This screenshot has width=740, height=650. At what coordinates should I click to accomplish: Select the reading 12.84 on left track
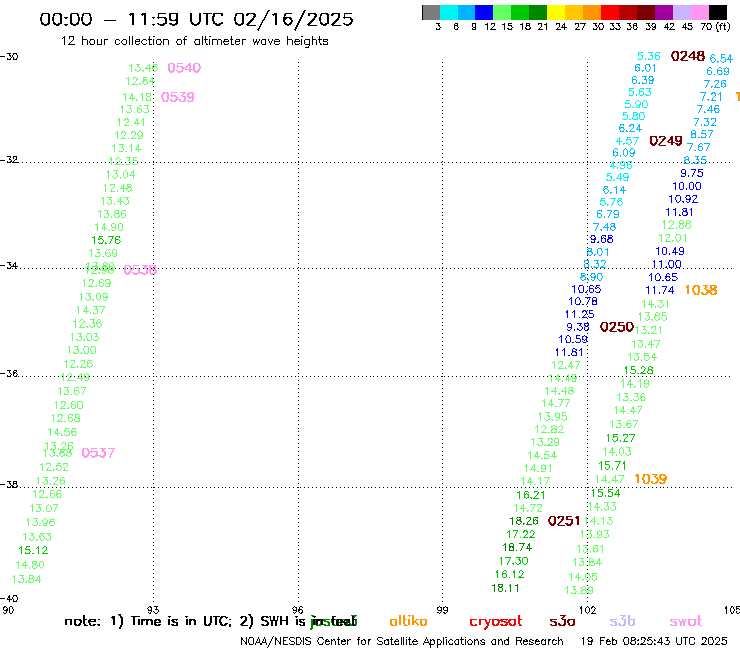[140, 81]
